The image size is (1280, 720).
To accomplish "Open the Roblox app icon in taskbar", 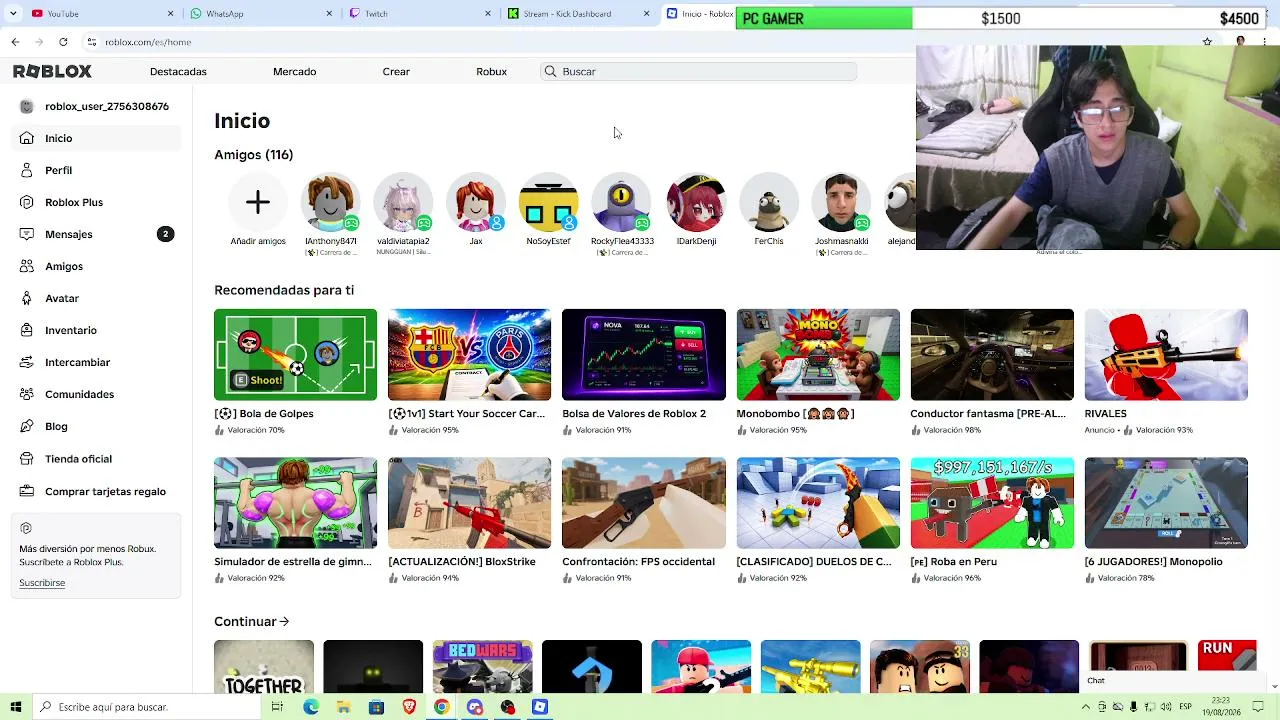I will click(540, 707).
